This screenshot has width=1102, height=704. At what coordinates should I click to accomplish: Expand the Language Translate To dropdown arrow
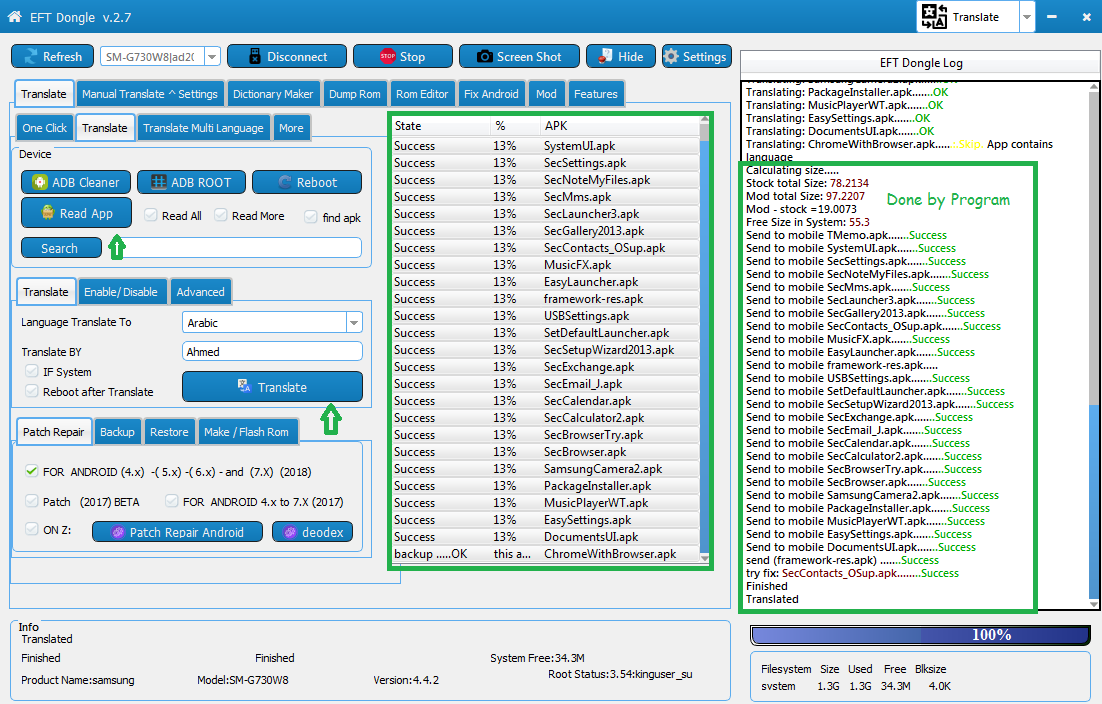click(354, 322)
